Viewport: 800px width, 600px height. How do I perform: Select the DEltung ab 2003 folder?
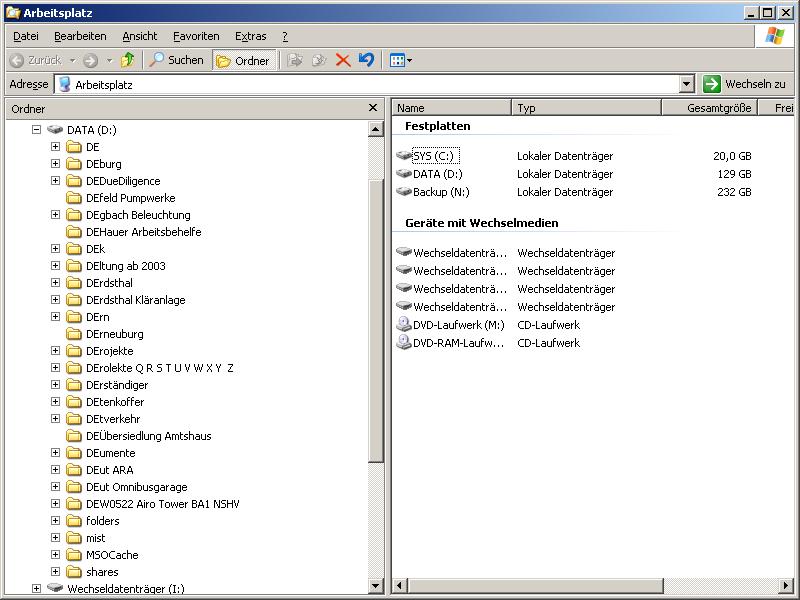pyautogui.click(x=126, y=266)
